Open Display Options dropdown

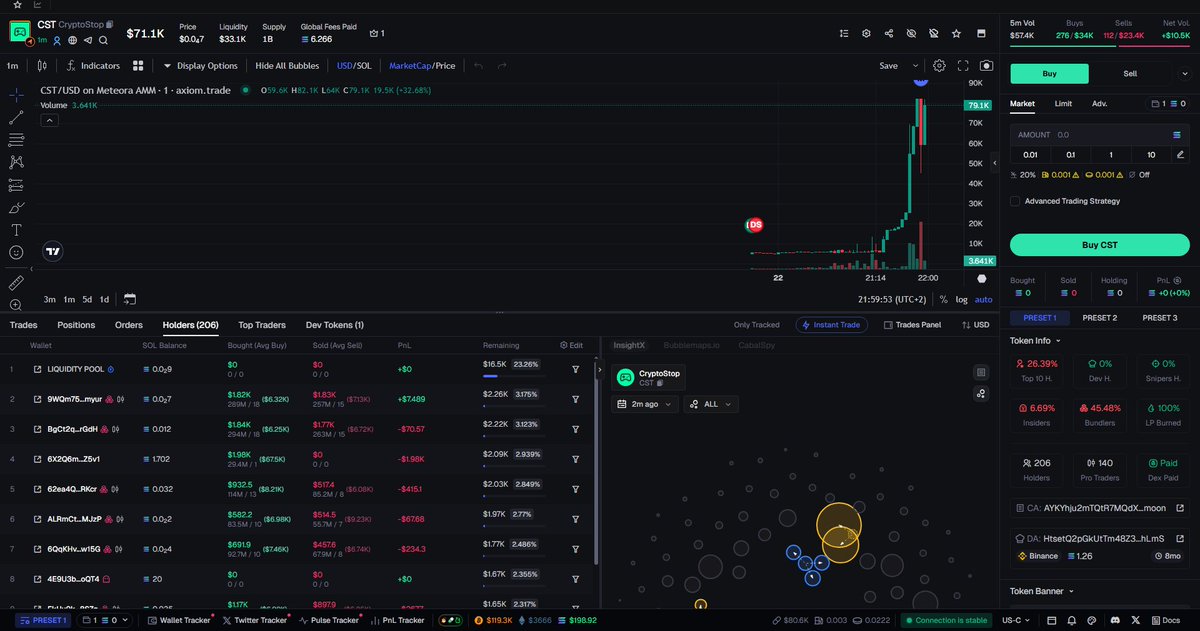(200, 66)
